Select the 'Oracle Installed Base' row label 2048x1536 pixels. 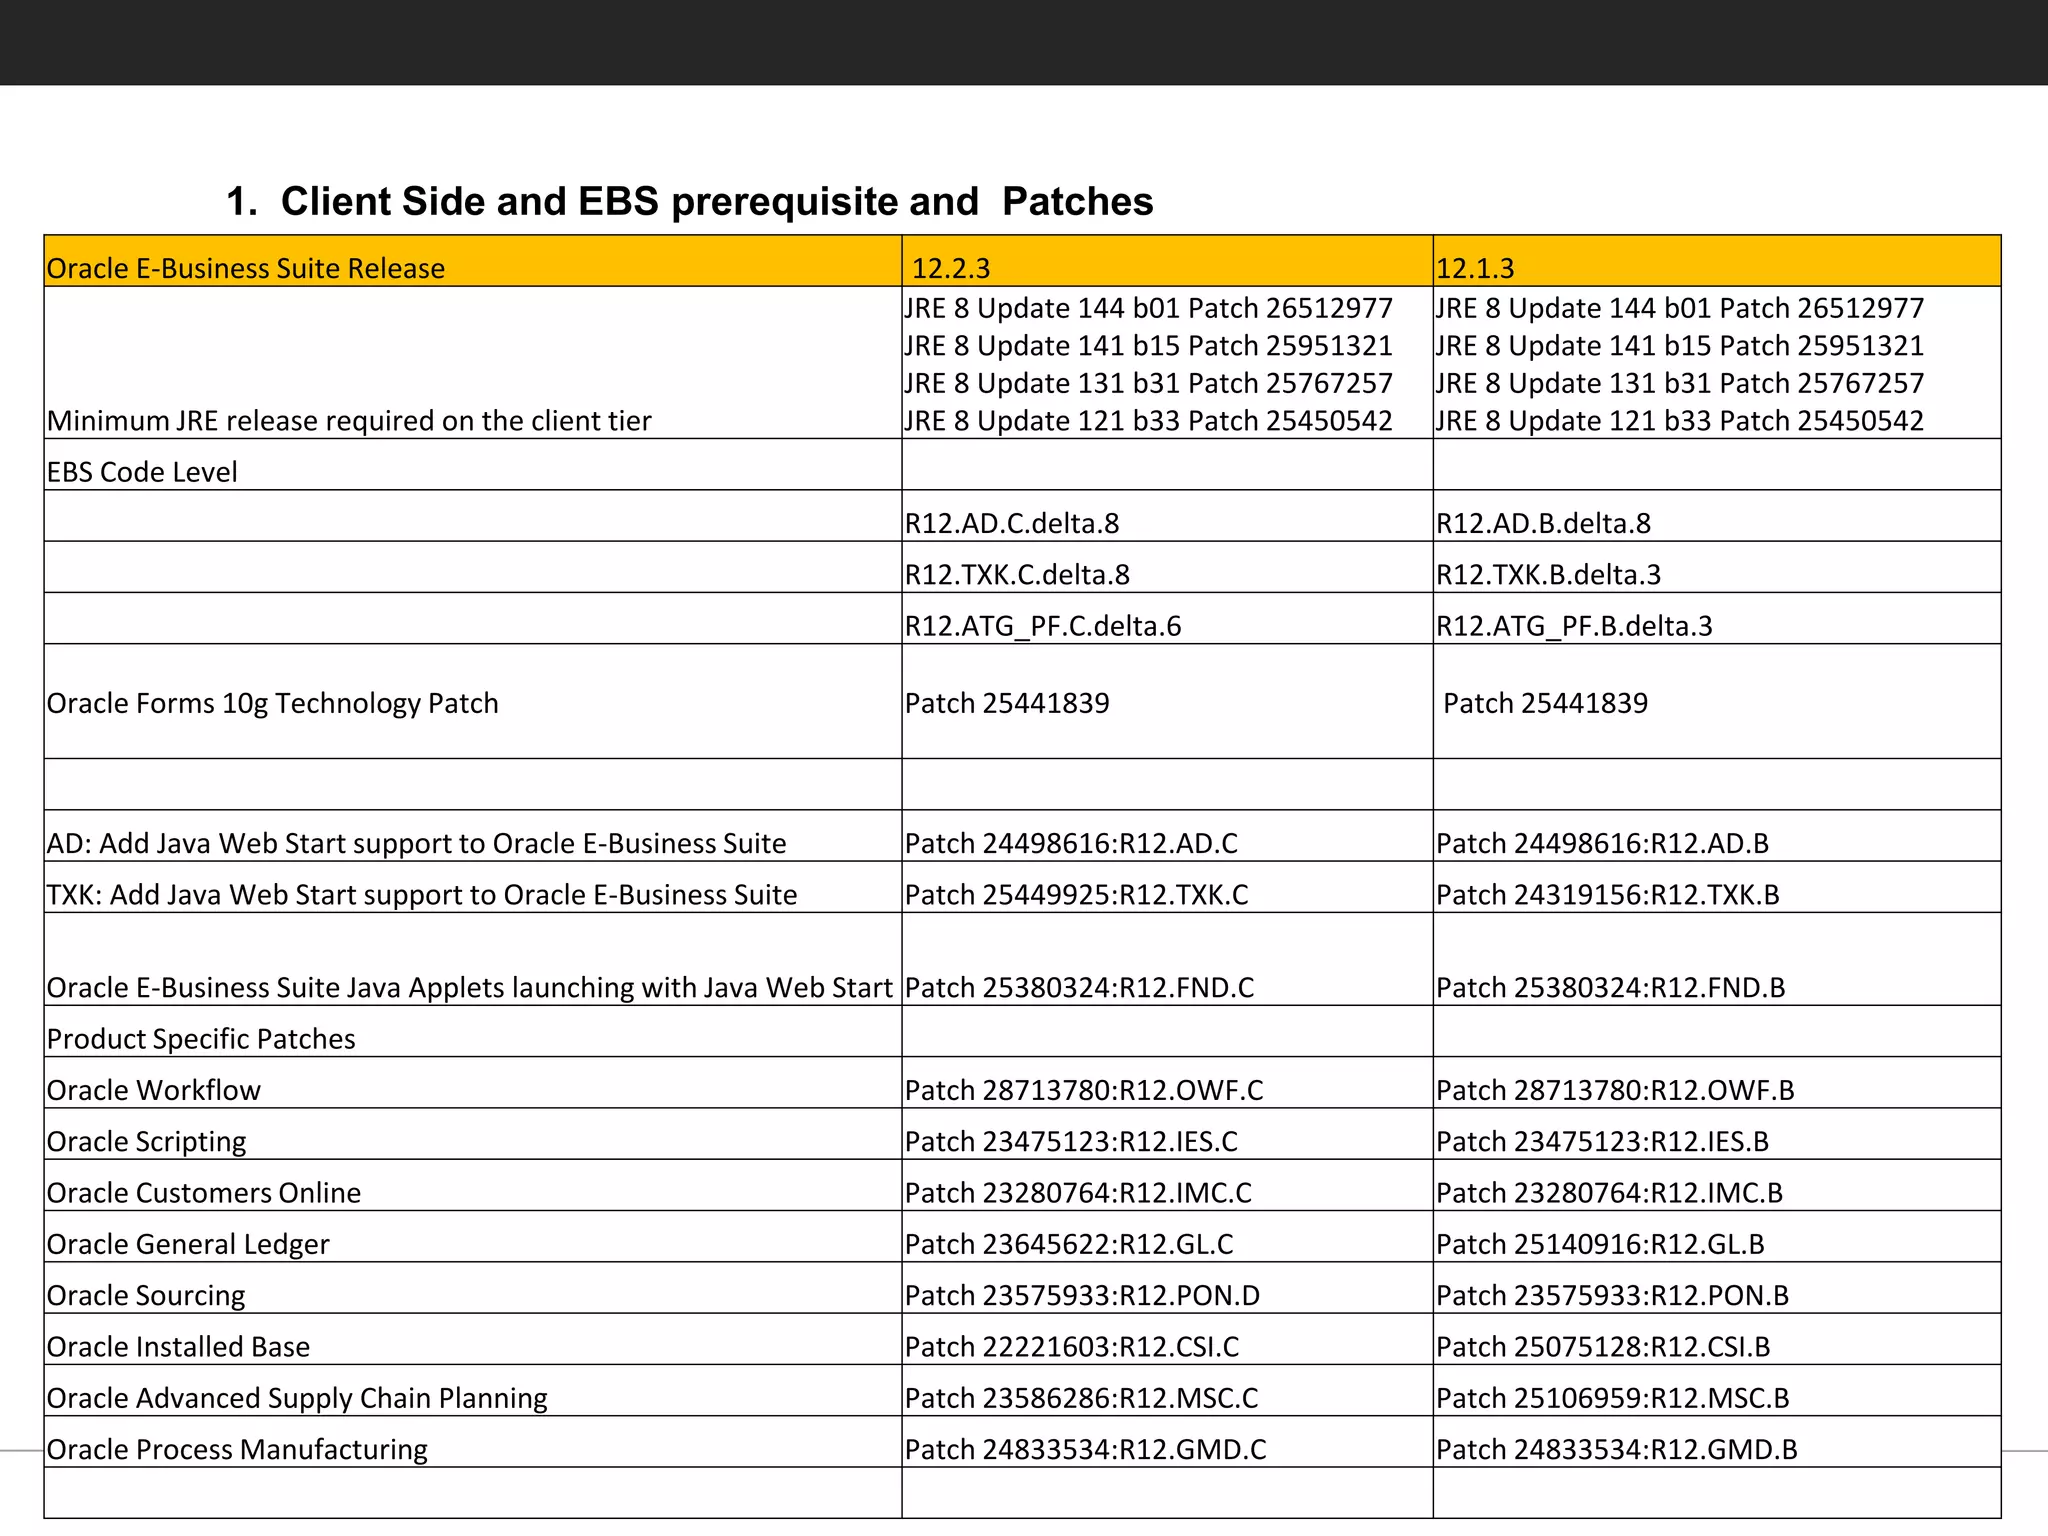(179, 1347)
